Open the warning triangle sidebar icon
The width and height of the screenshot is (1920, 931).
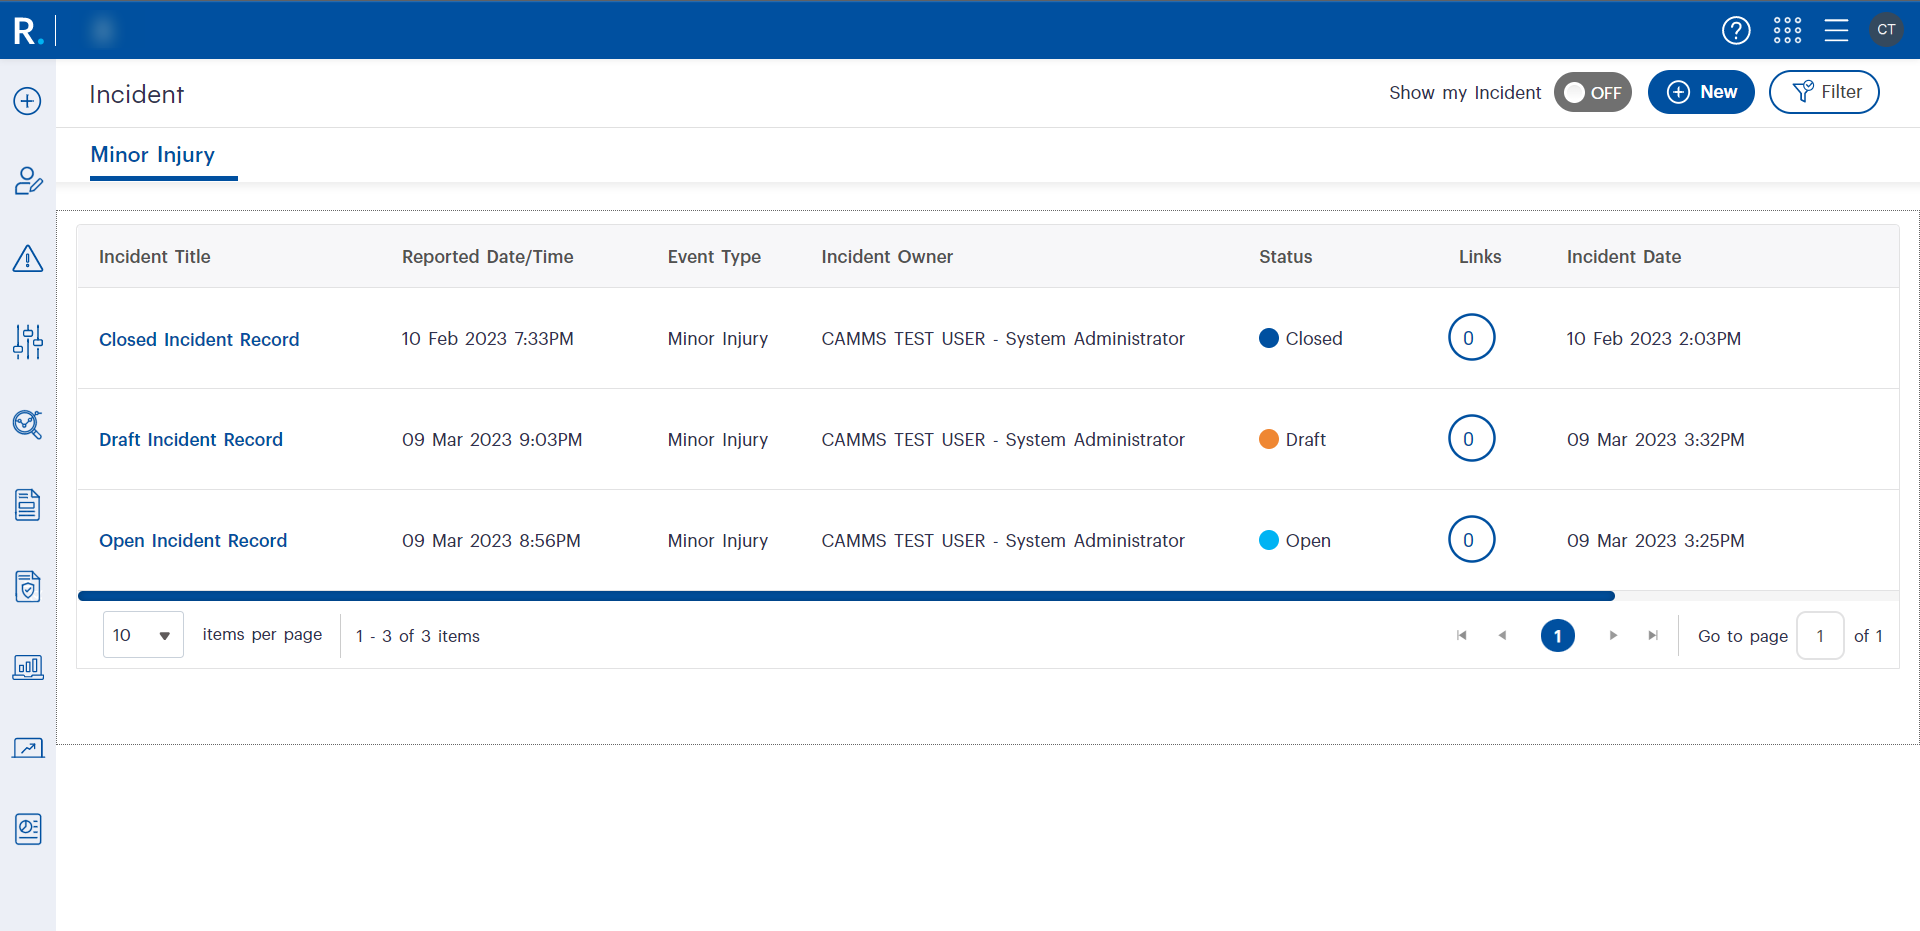(x=28, y=259)
